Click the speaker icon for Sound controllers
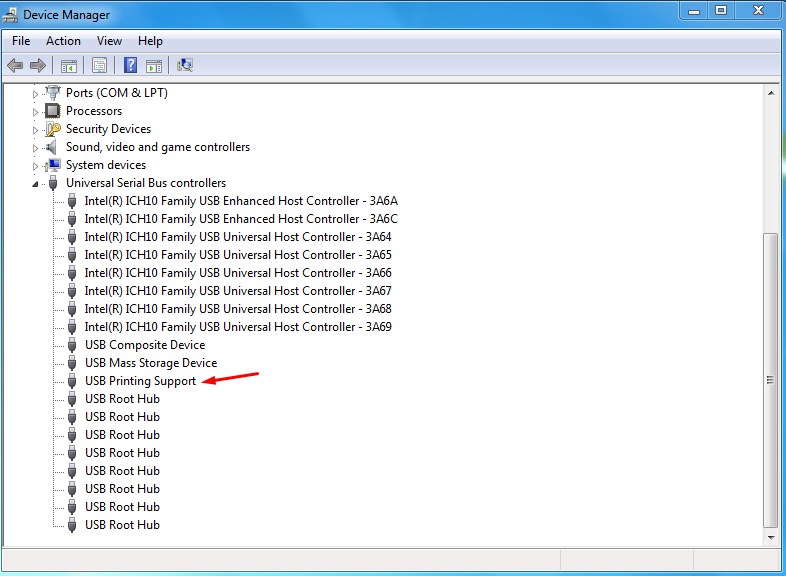Image resolution: width=786 pixels, height=576 pixels. (x=51, y=147)
